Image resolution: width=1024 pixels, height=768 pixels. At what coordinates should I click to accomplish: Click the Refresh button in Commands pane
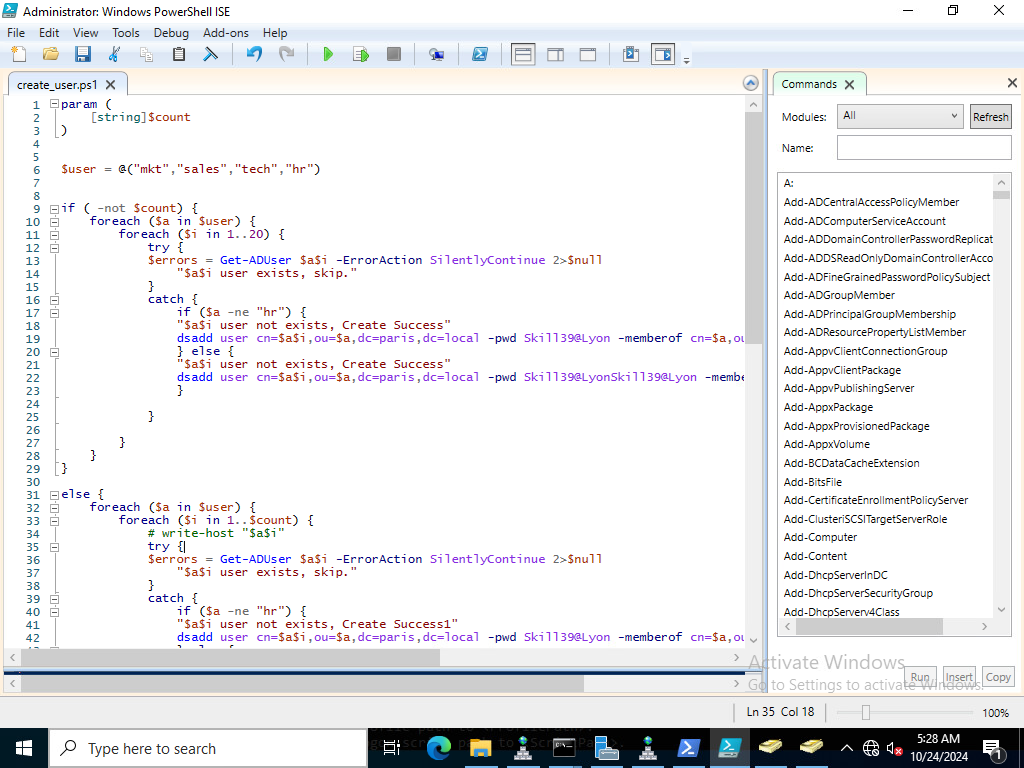tap(990, 116)
